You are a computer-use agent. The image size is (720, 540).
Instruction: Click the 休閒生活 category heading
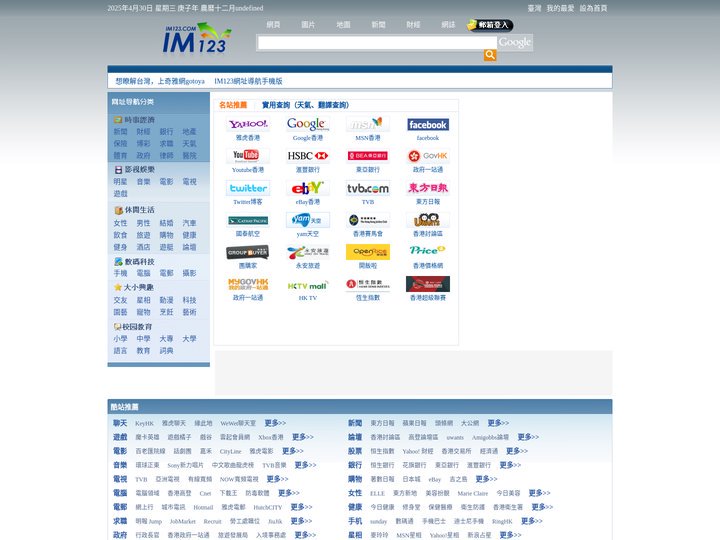140,209
